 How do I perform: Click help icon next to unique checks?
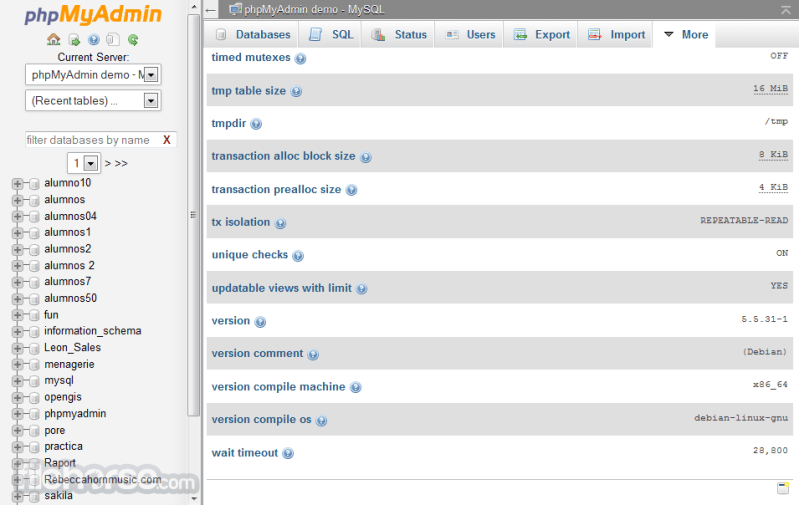(298, 256)
